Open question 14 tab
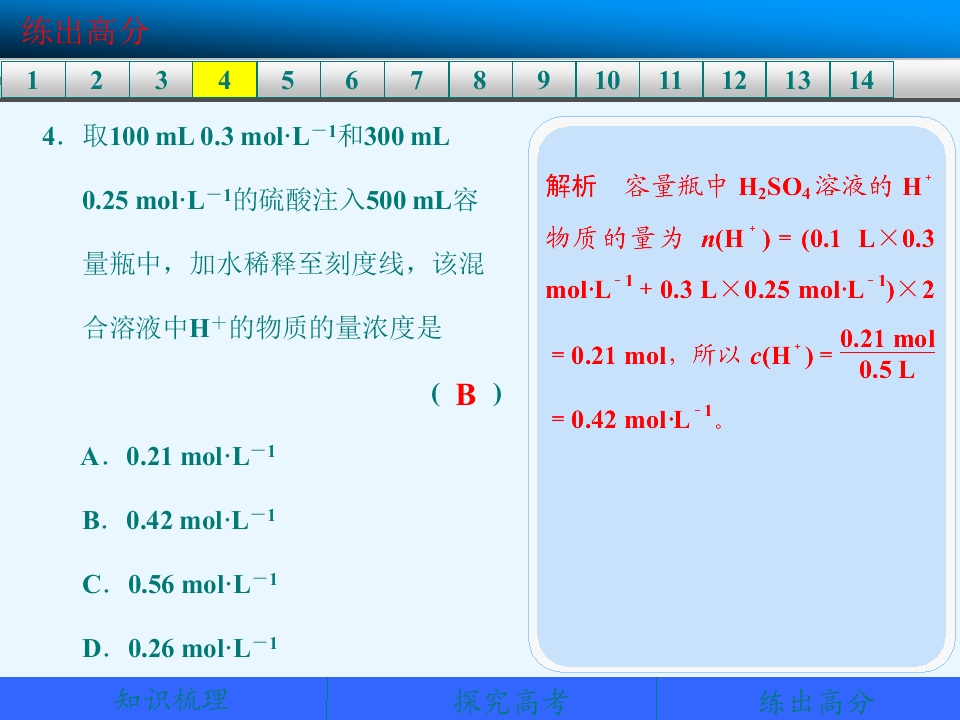 tap(862, 80)
